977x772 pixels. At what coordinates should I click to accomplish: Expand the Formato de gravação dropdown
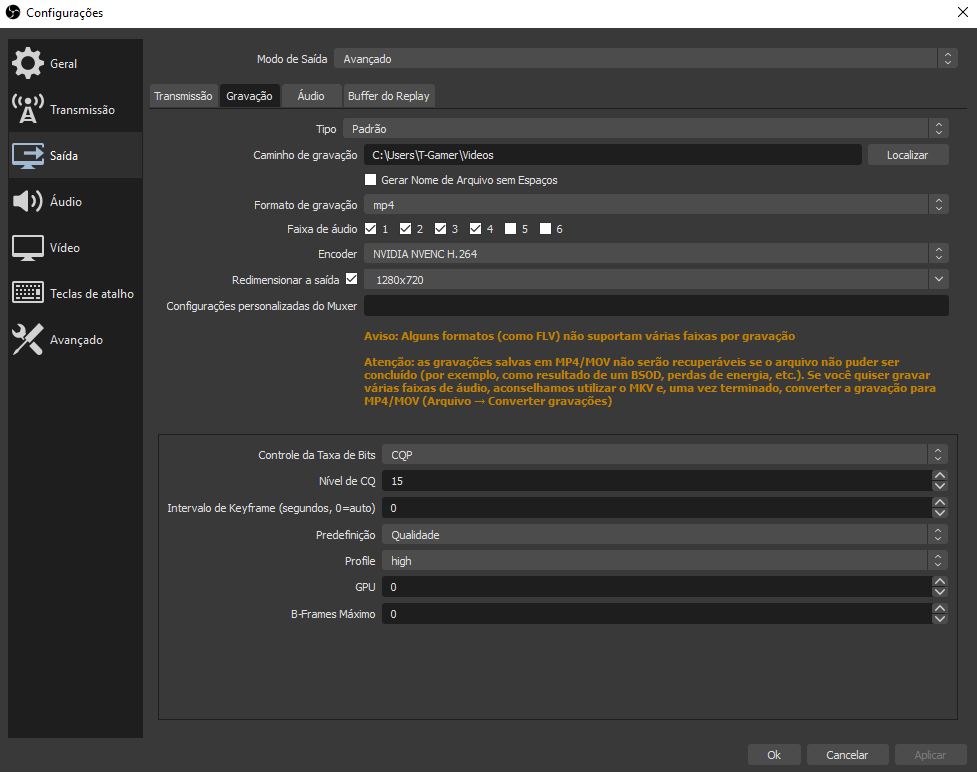pyautogui.click(x=655, y=205)
